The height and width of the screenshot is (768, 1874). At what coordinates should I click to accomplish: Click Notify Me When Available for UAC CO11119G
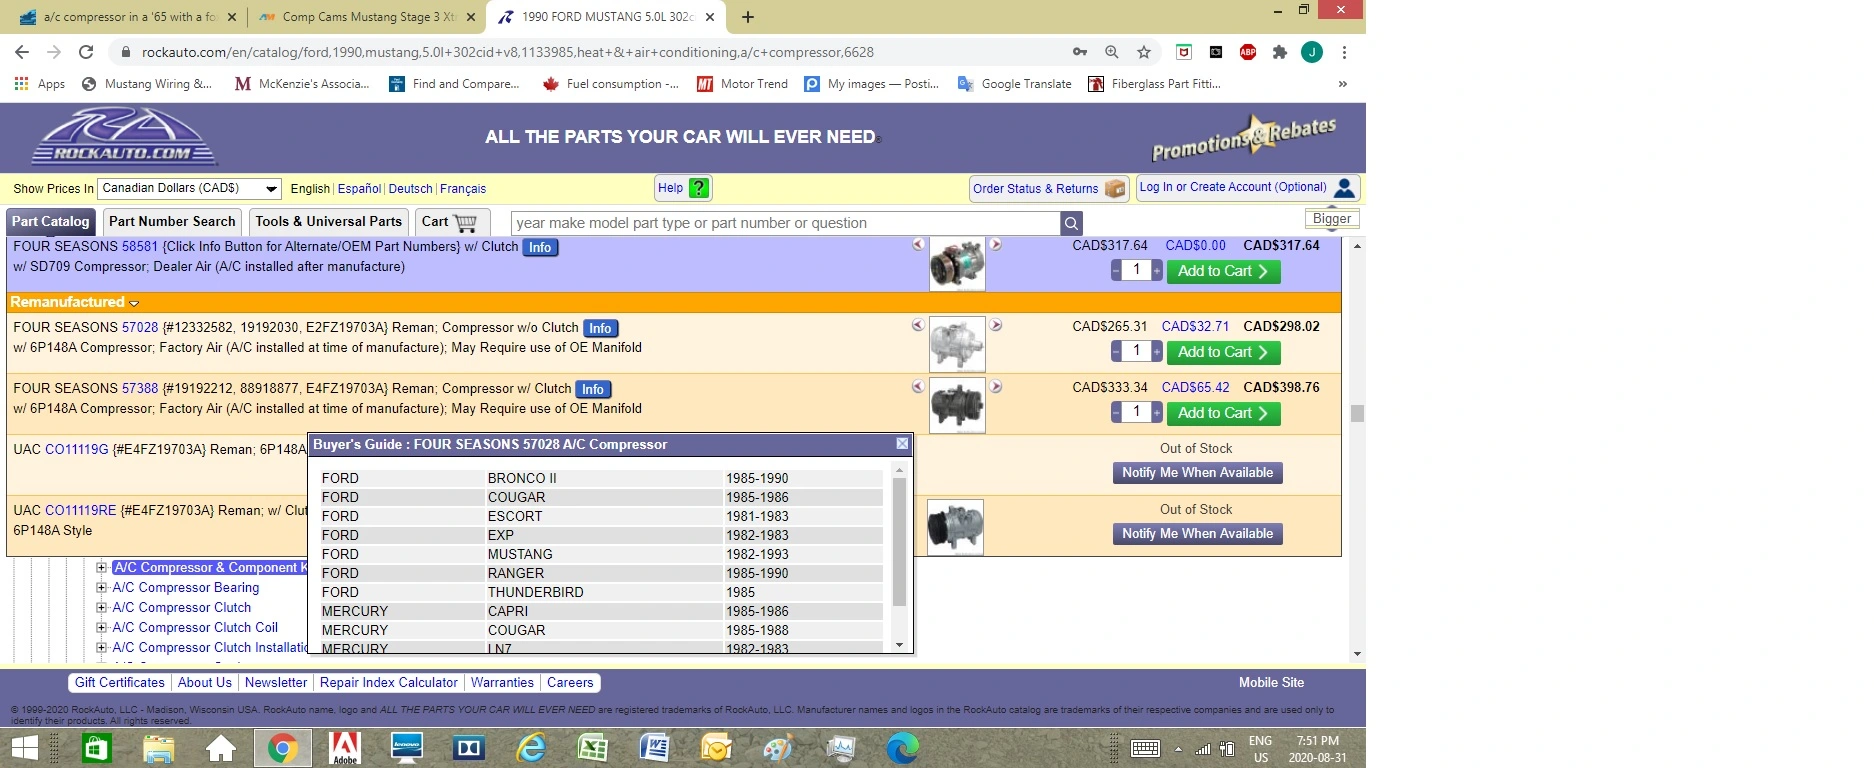1197,473
